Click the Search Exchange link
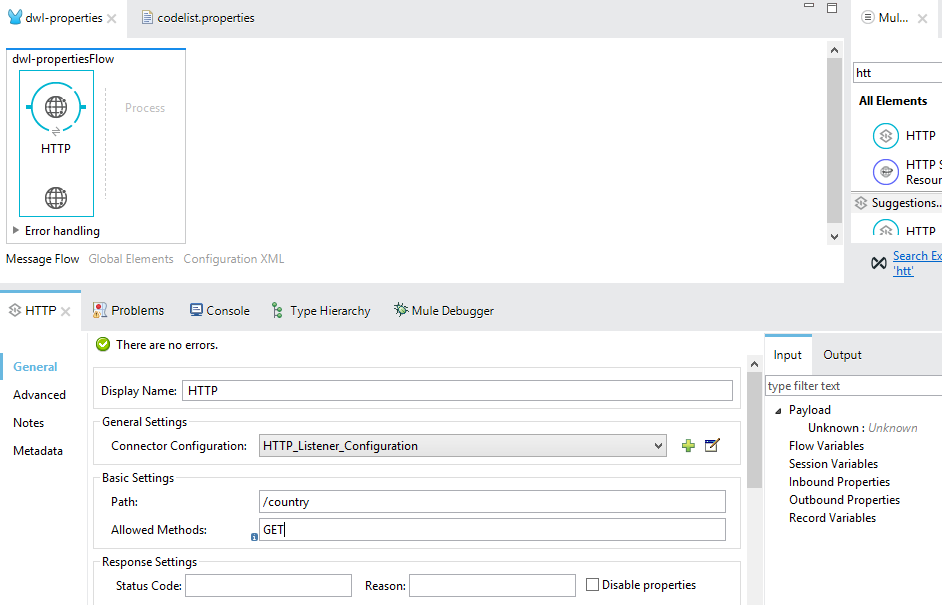942x605 pixels. point(916,257)
